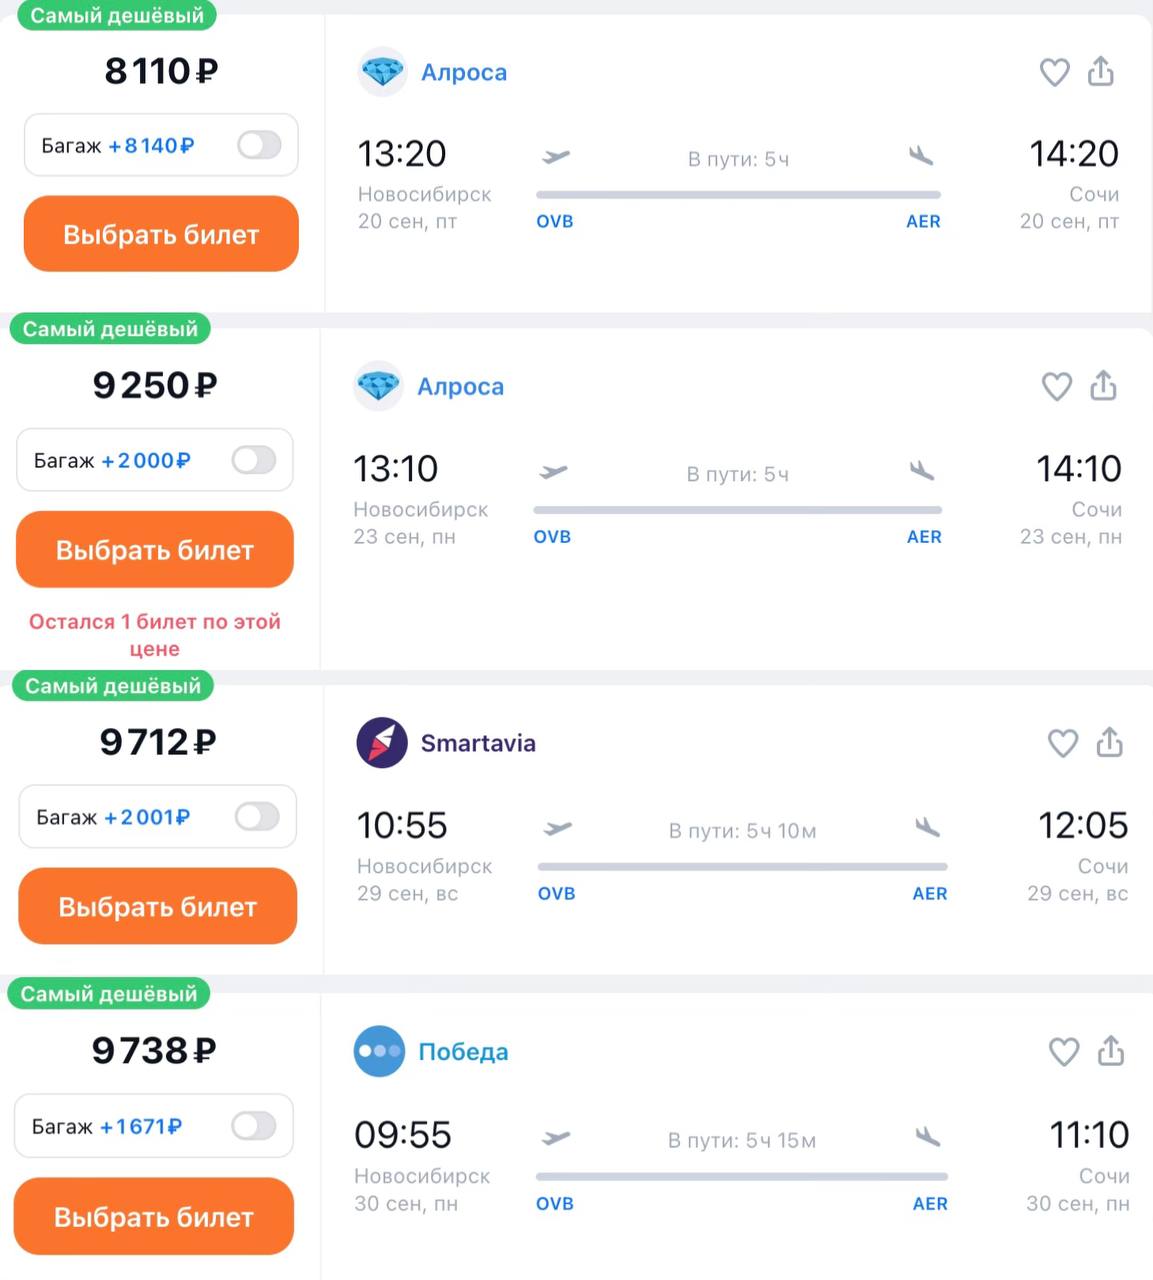The width and height of the screenshot is (1153, 1280).
Task: Click the Победа airline logo
Action: click(x=380, y=1051)
